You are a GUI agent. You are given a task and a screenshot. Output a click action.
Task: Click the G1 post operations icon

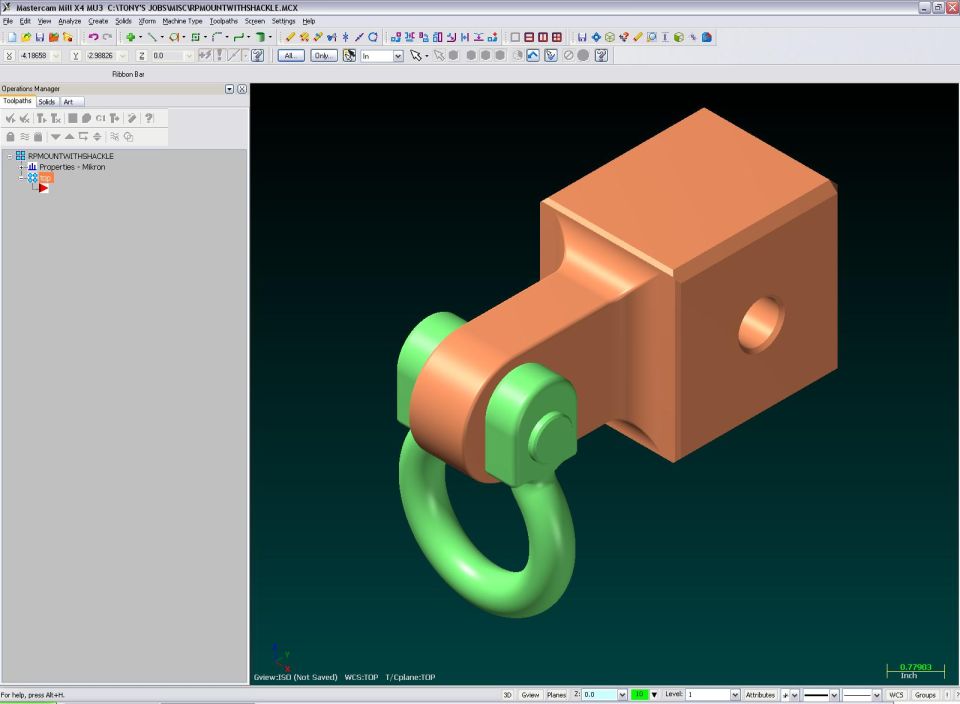click(x=100, y=118)
